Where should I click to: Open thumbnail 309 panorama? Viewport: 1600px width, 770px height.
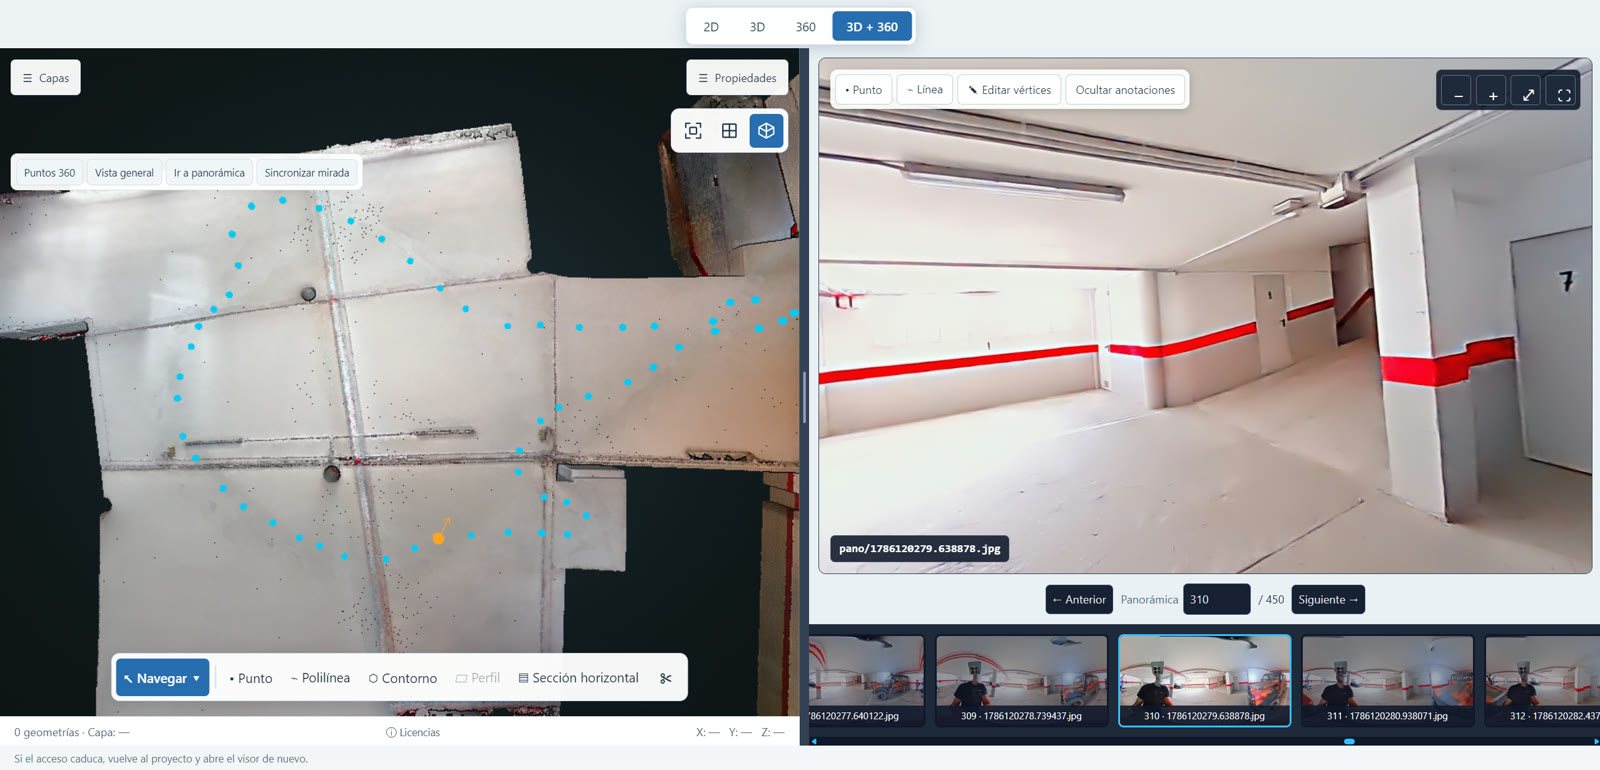(1021, 680)
